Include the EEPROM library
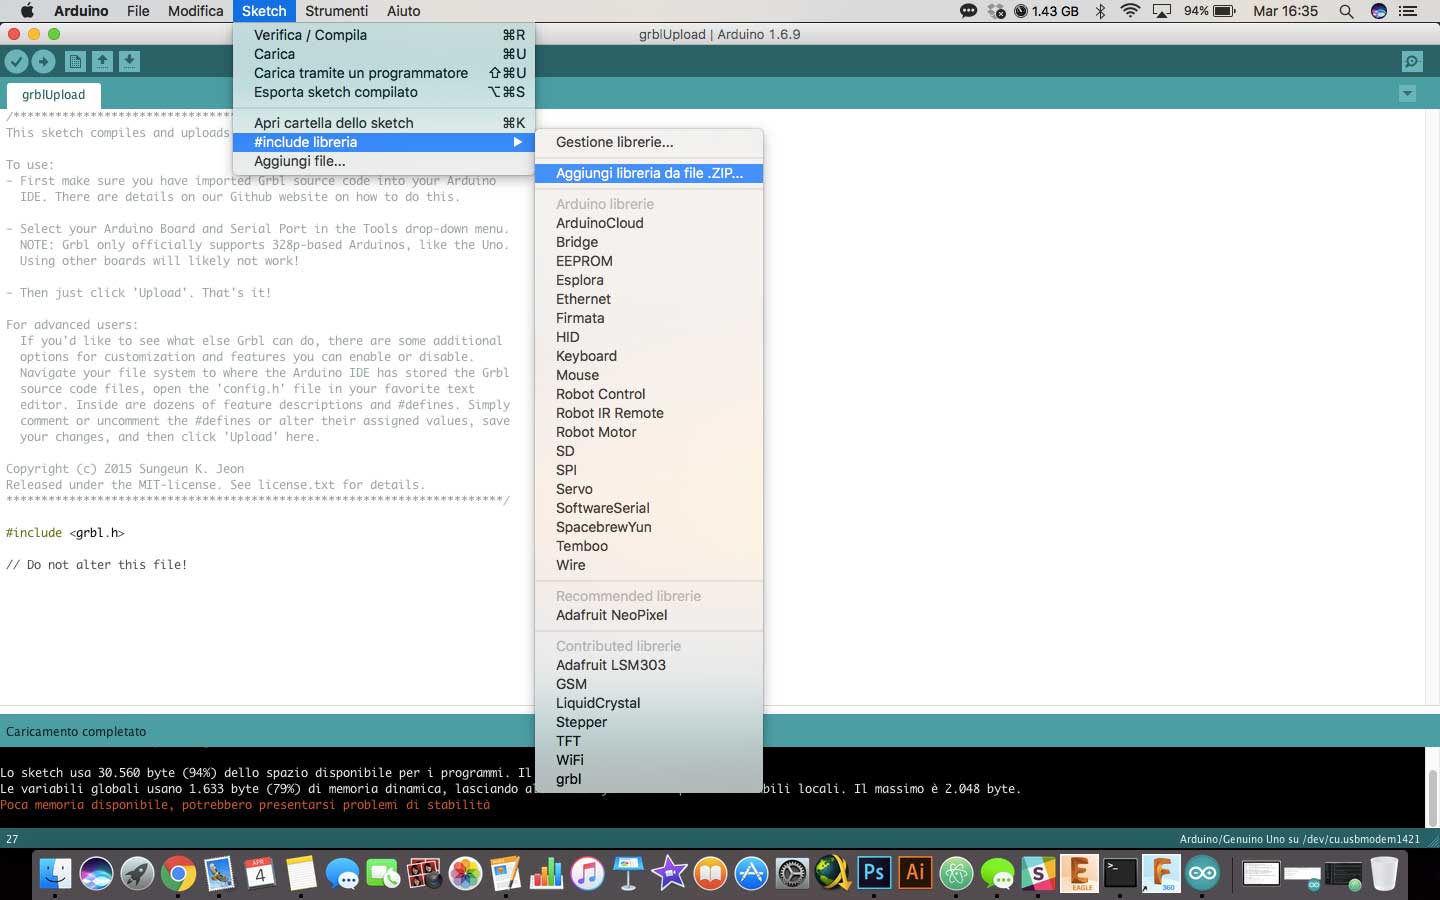The height and width of the screenshot is (900, 1440). 649,261
